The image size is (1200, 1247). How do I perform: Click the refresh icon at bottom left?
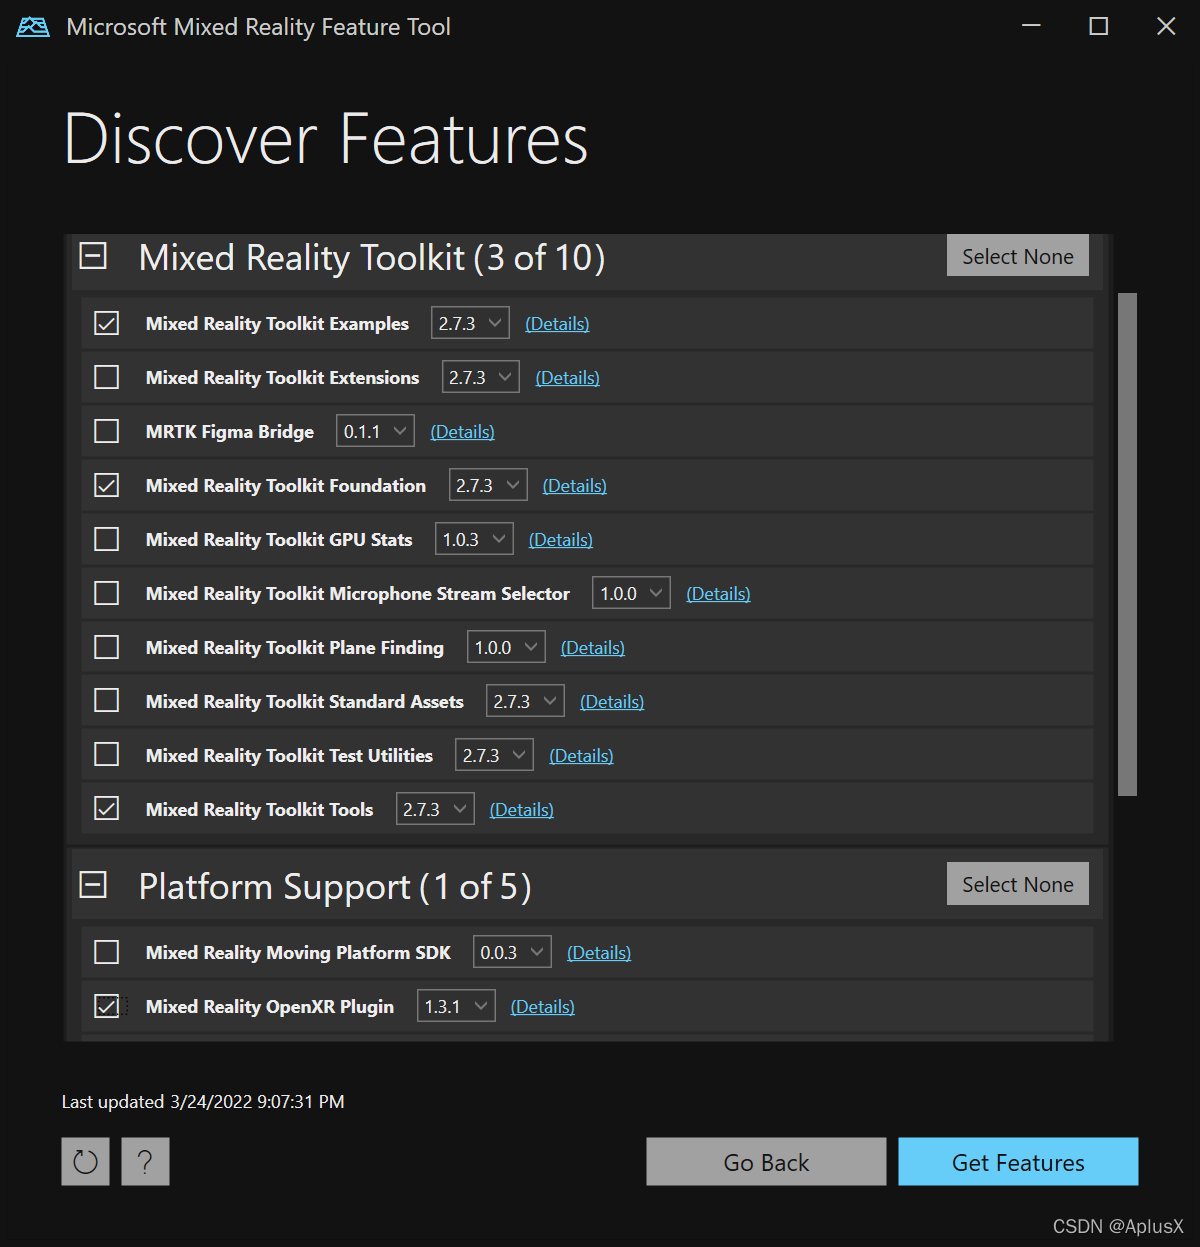85,1161
